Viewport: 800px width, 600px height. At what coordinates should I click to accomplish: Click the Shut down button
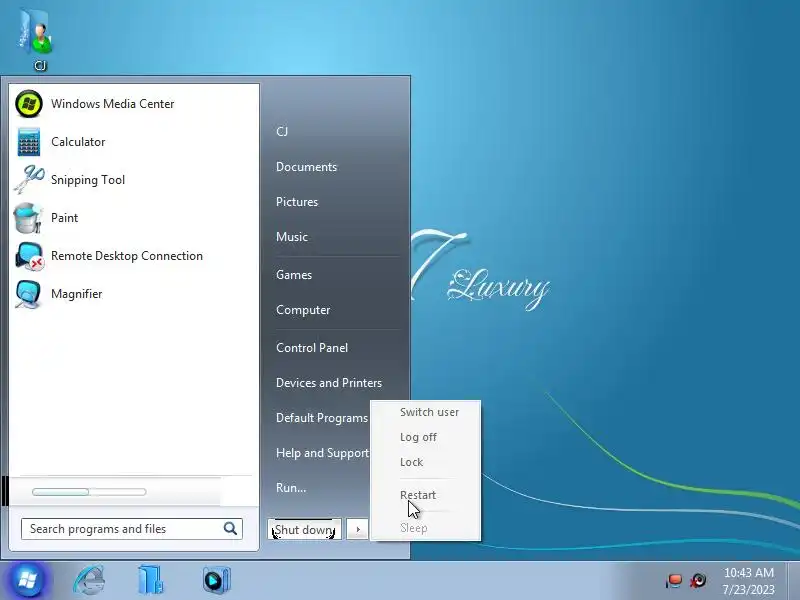pyautogui.click(x=305, y=530)
